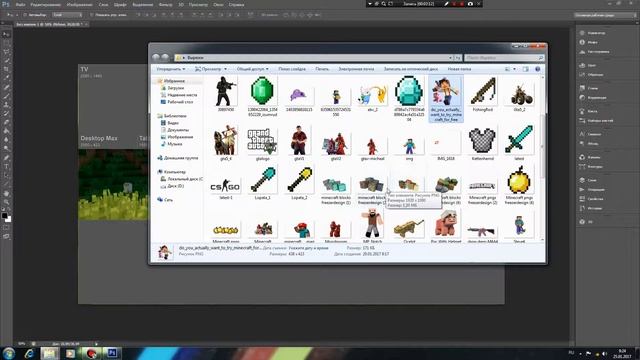Select the Hand tool in Photoshop
Image resolution: width=640 pixels, height=360 pixels.
pos(6,193)
